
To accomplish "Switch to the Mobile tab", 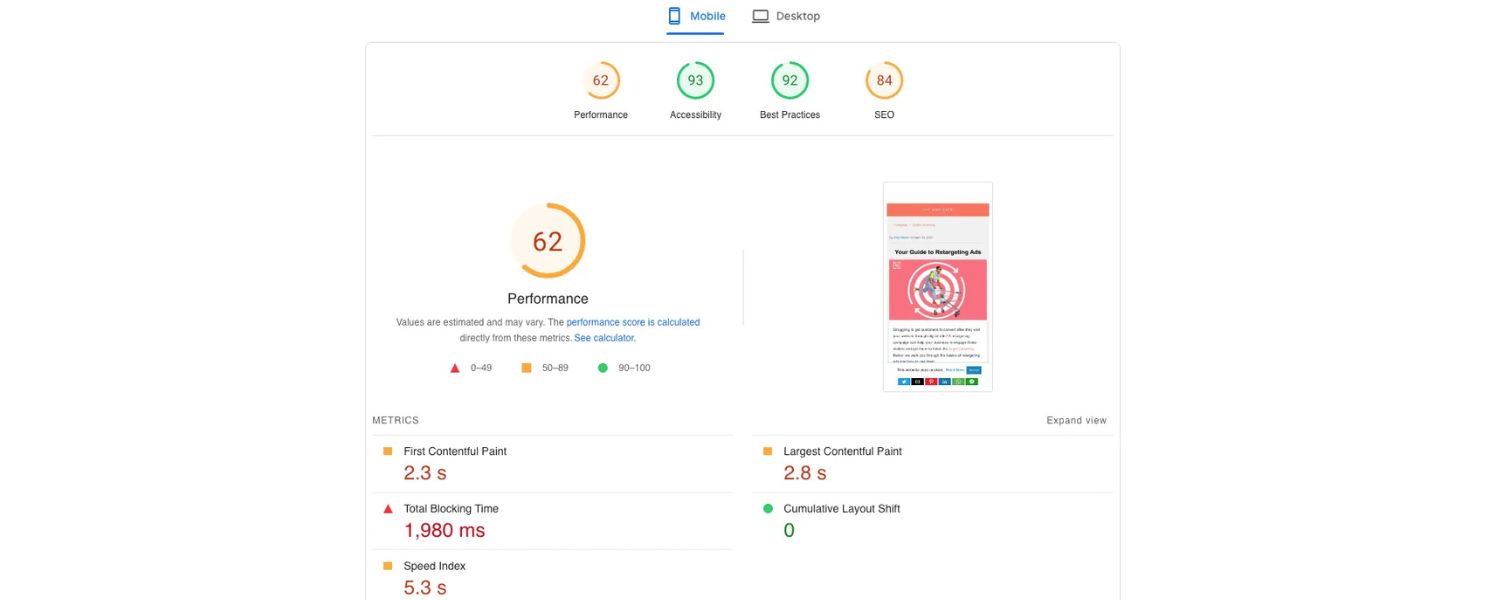I will pos(696,16).
